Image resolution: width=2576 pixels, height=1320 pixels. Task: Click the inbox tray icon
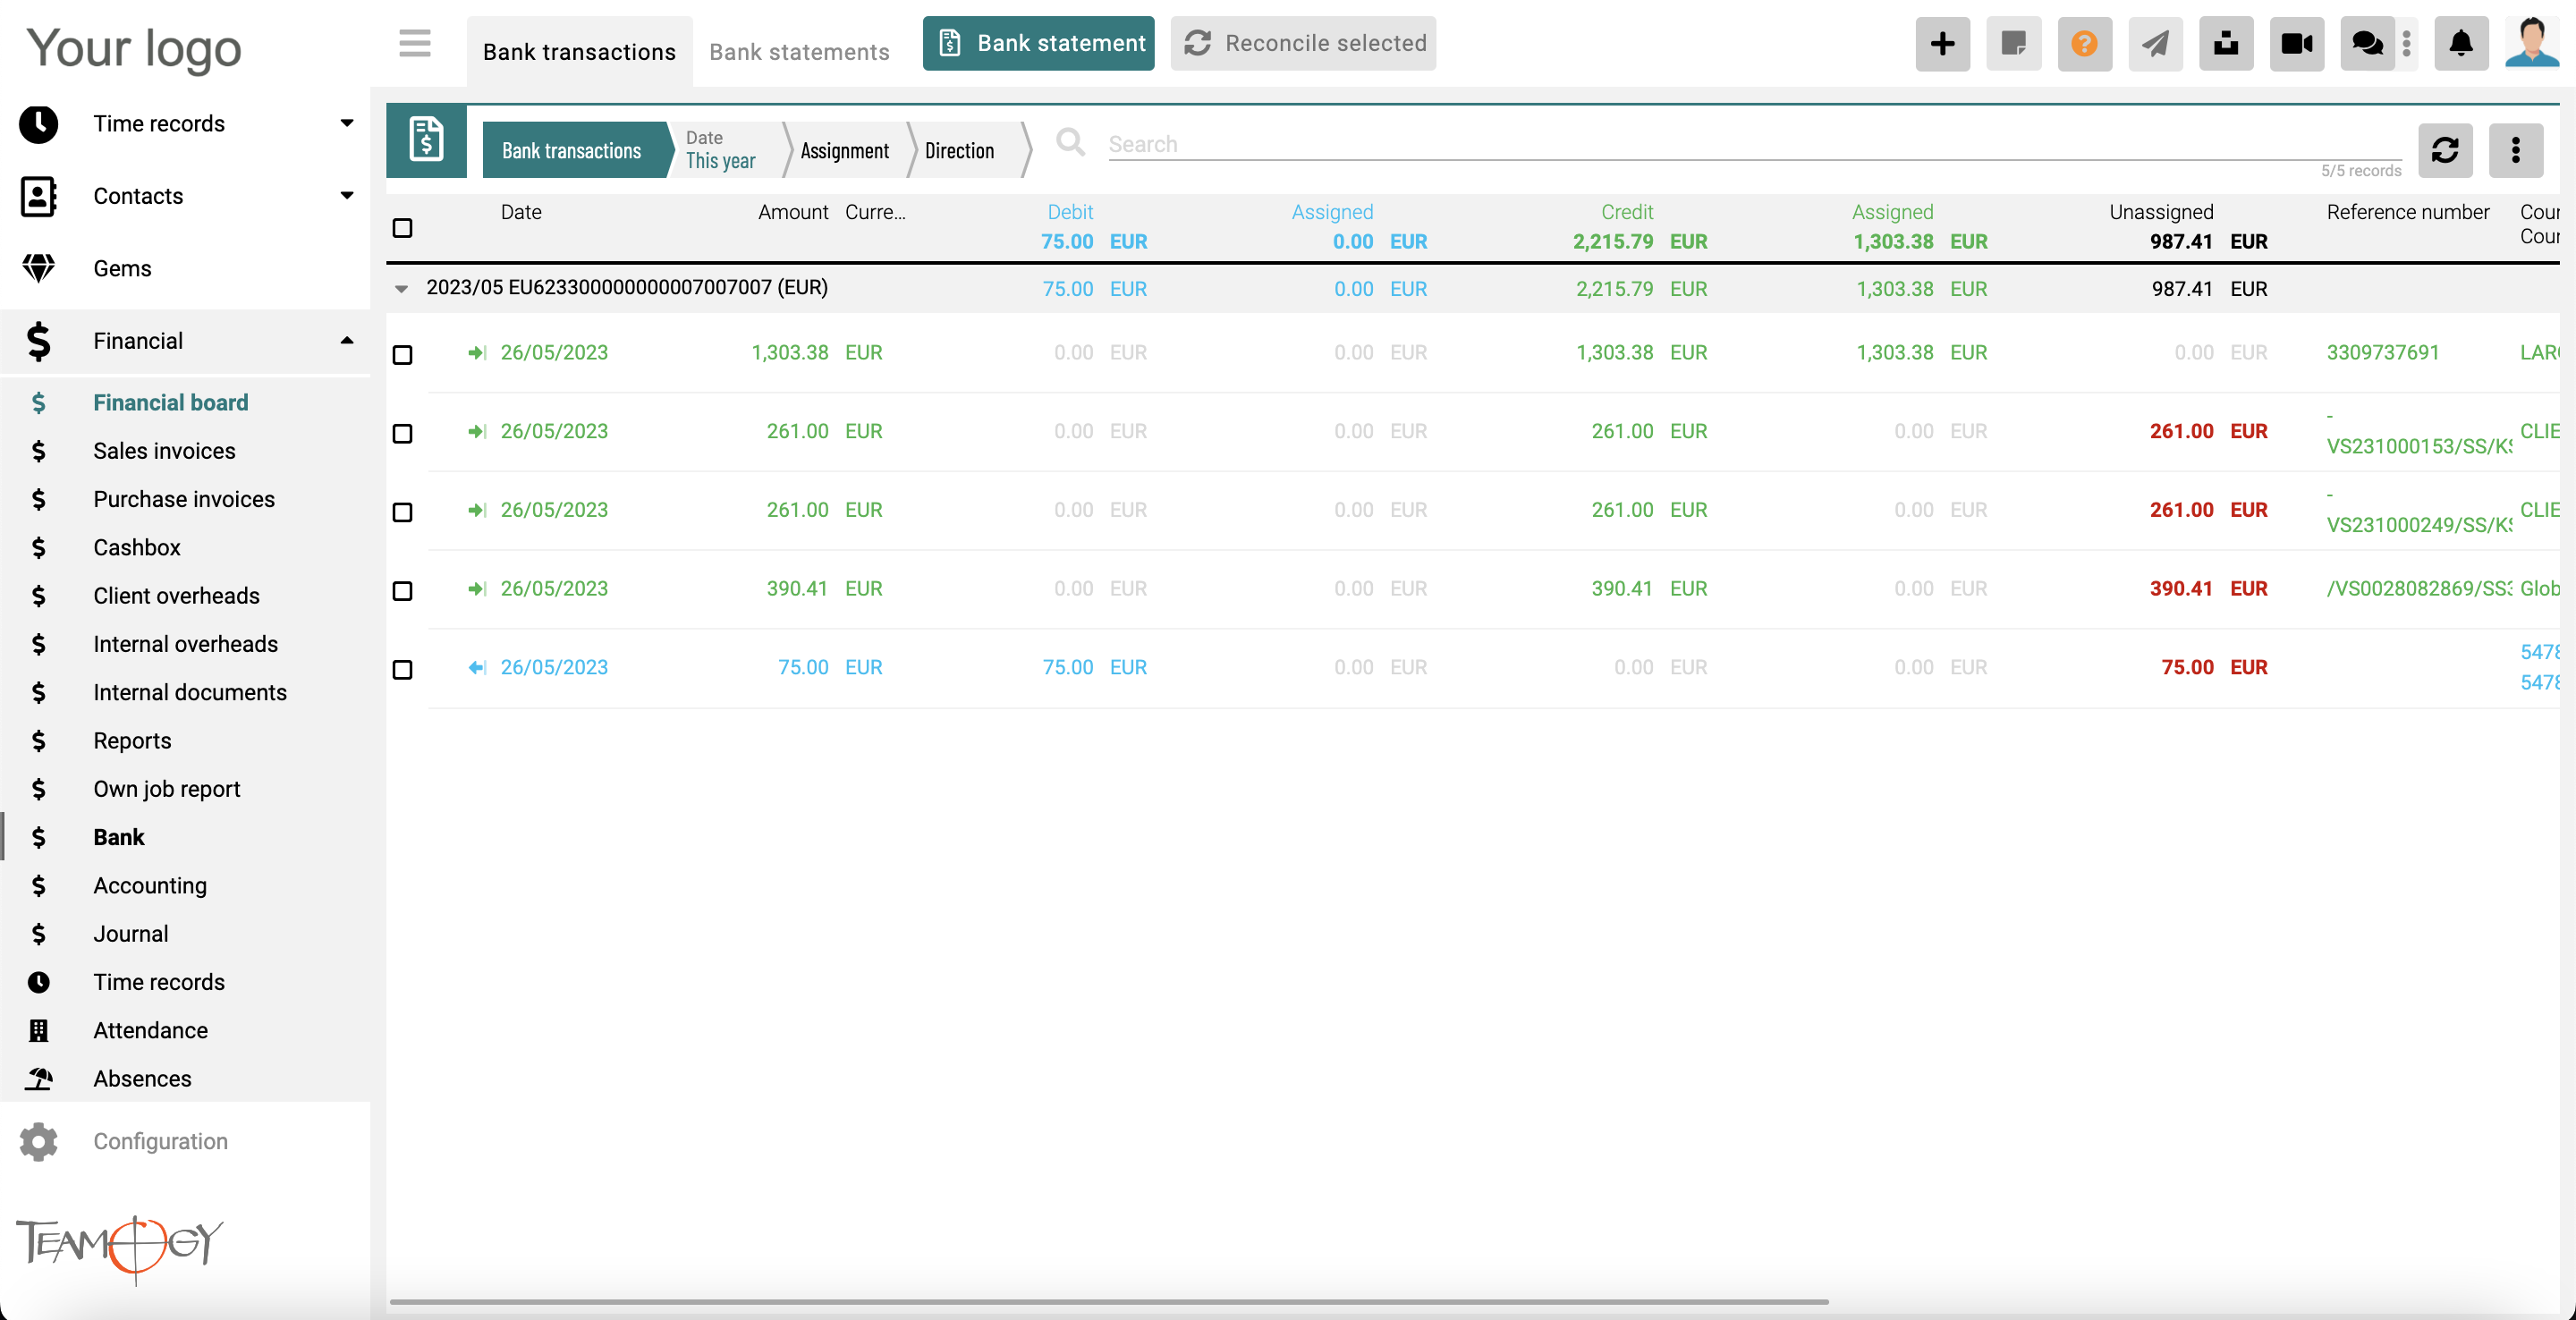tap(2226, 44)
